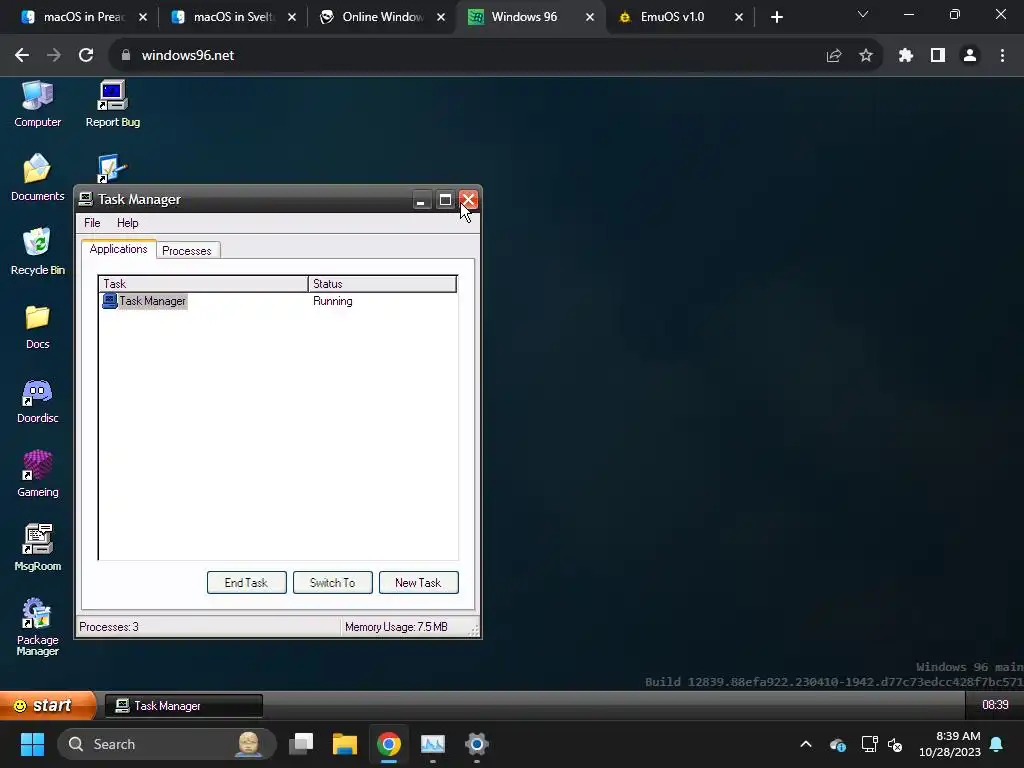Switch to the EmuOS v1.0 browser tab
This screenshot has width=1024, height=768.
(x=672, y=17)
